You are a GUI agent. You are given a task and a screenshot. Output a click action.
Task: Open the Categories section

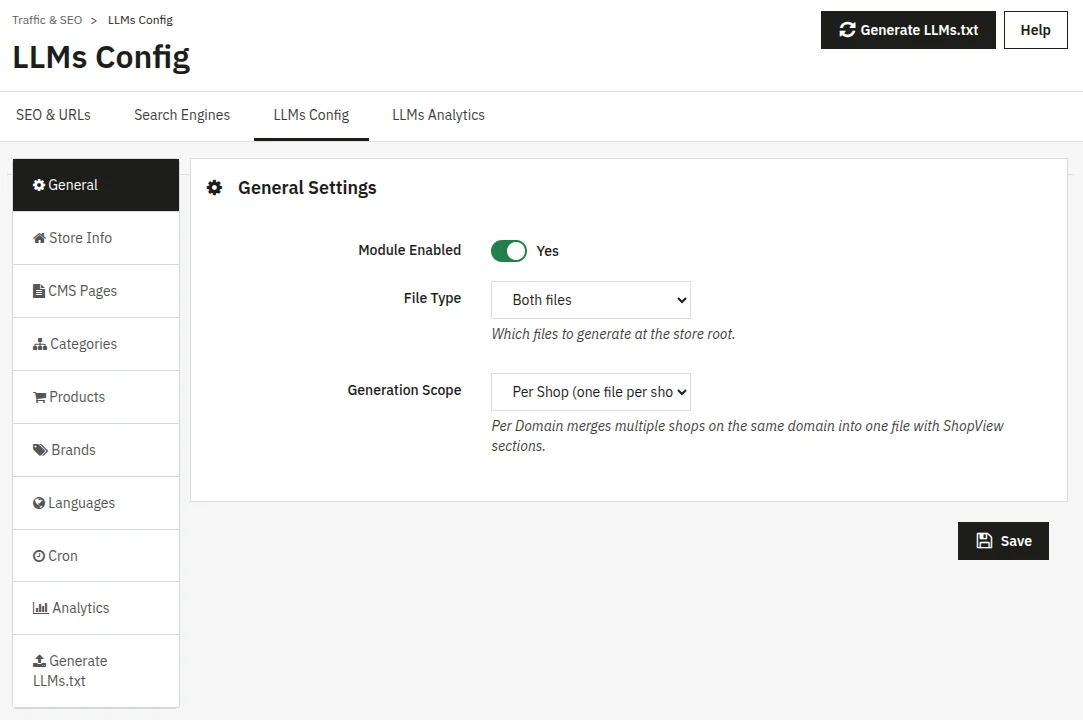coord(96,344)
